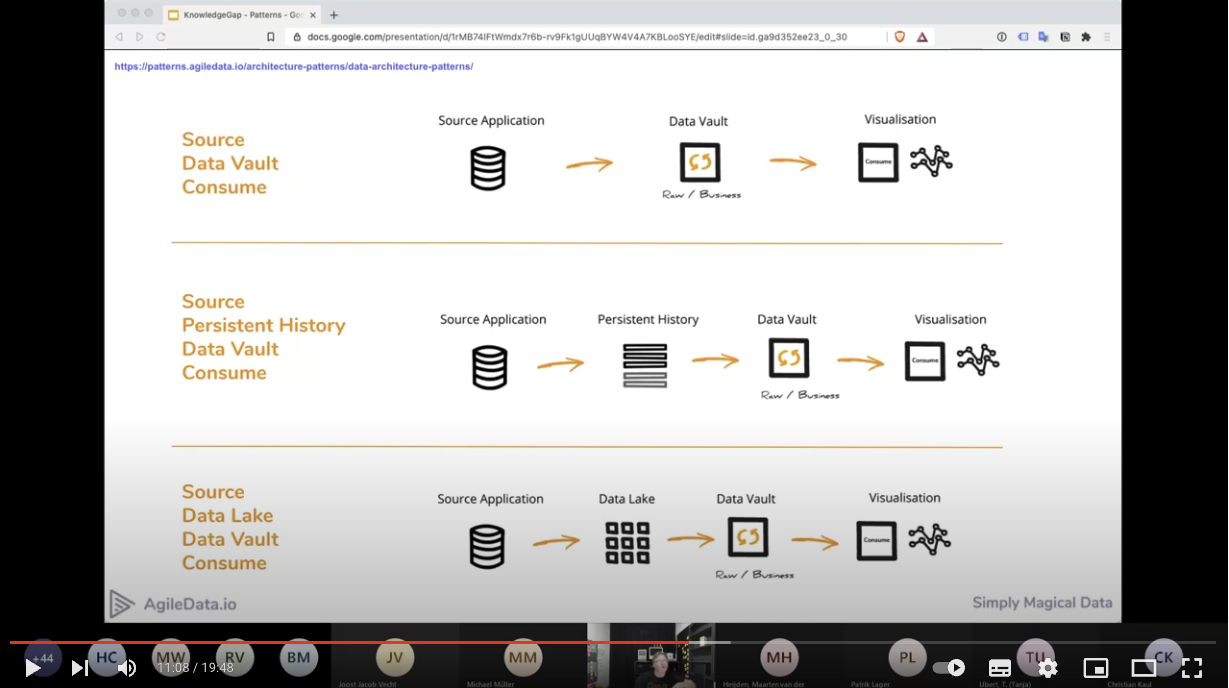Bookmark the page via the star icon
Screen dimensions: 1229x688
(x=271, y=36)
